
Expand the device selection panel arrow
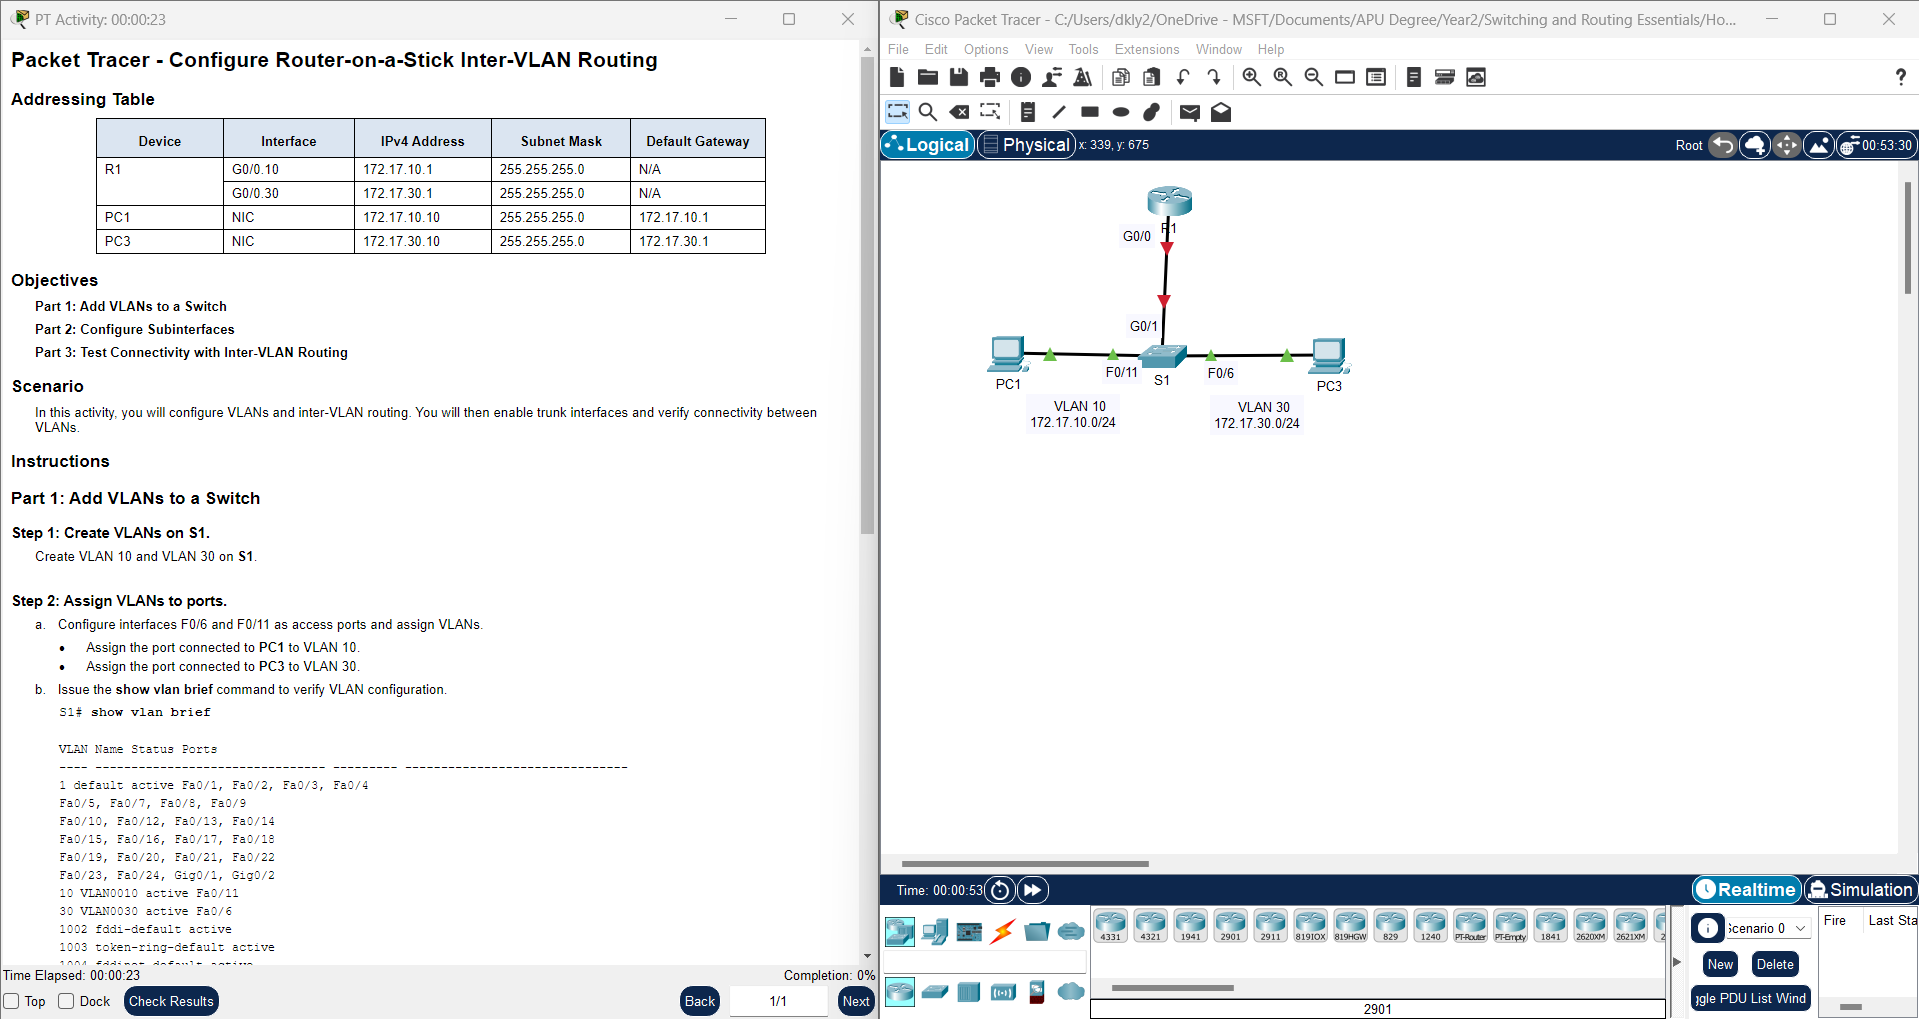[x=1676, y=962]
